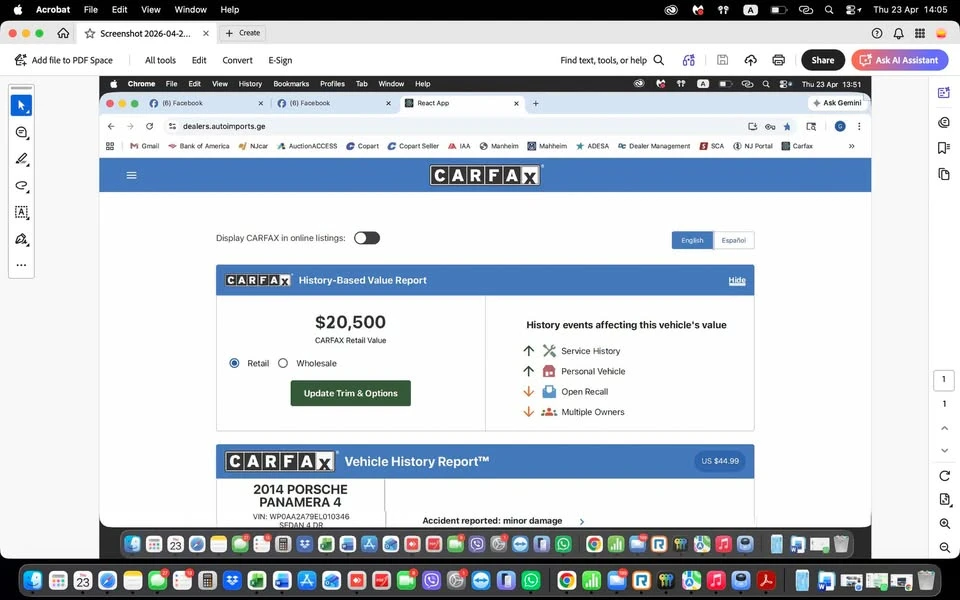960x600 pixels.
Task: Rotate the page view clockwise
Action: click(944, 476)
